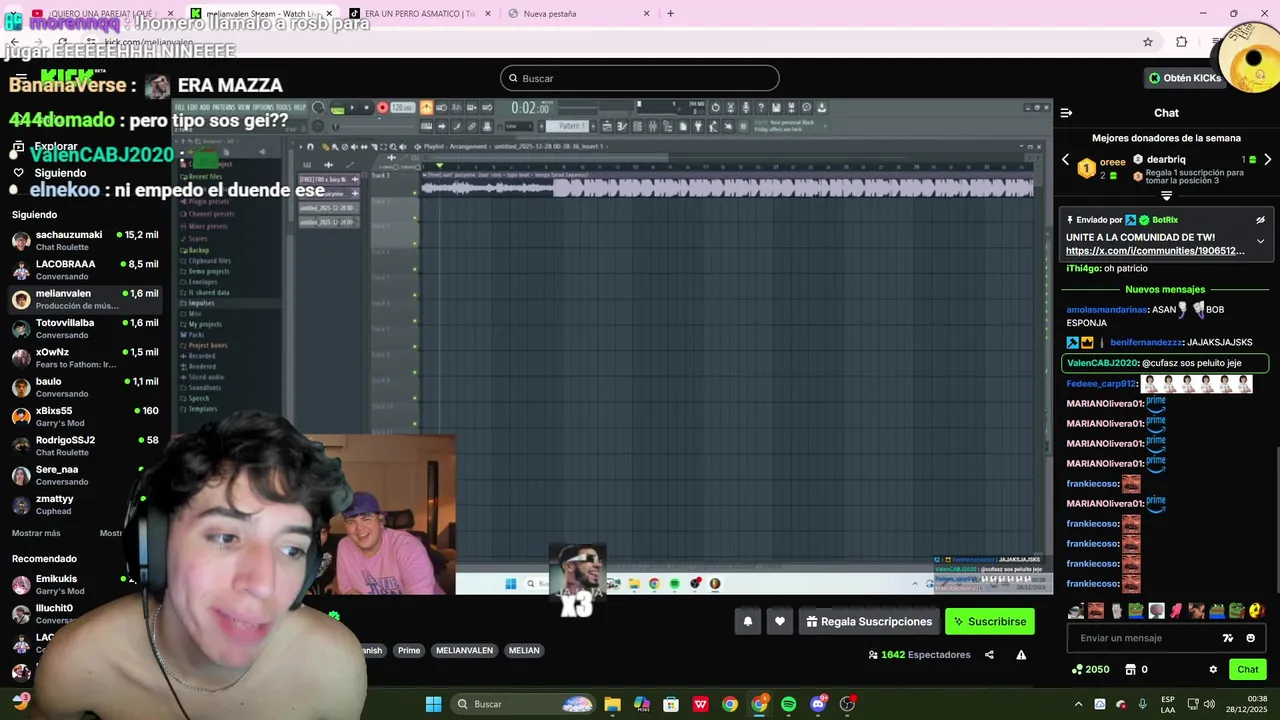
Task: Expand the weekly top donors leaderboard
Action: tap(1166, 196)
